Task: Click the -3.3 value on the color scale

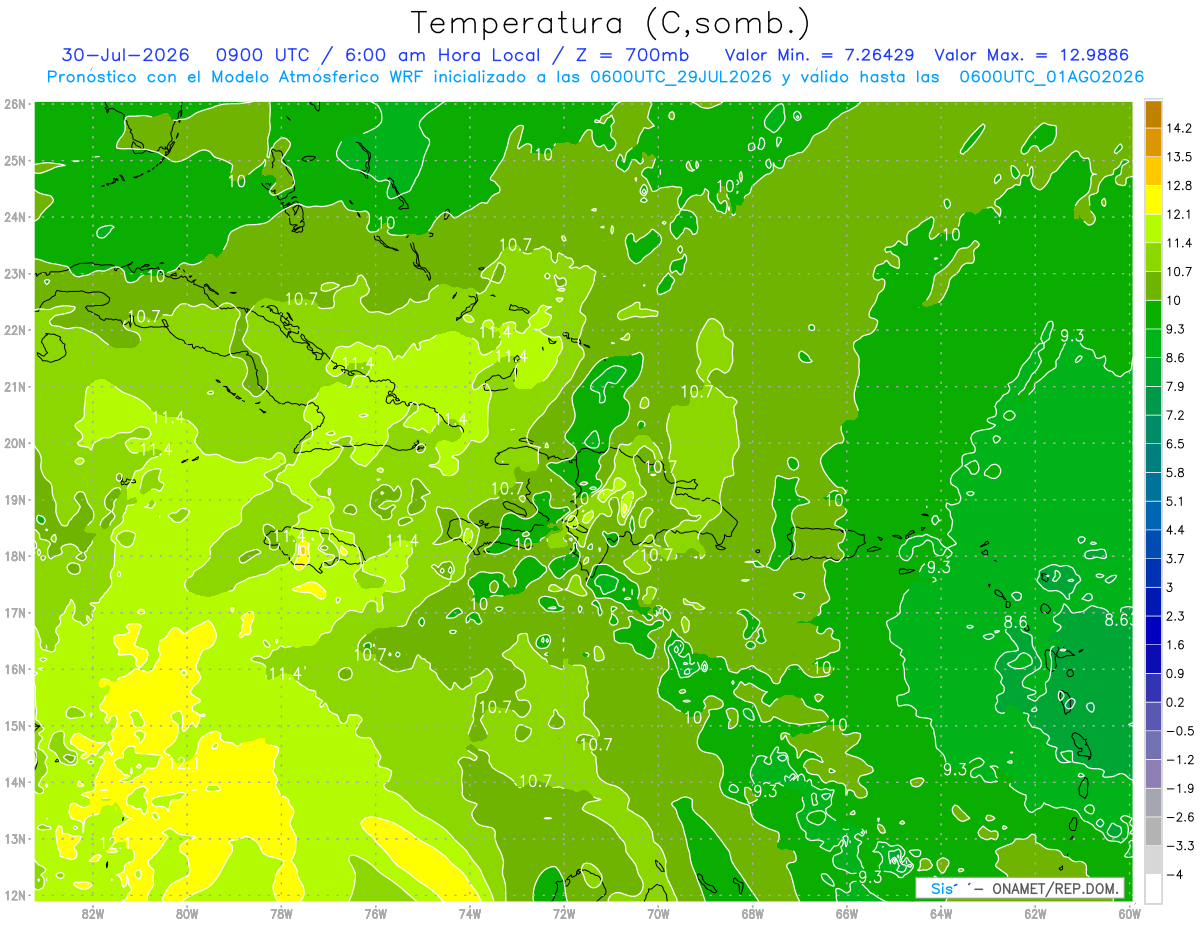Action: pyautogui.click(x=1179, y=845)
